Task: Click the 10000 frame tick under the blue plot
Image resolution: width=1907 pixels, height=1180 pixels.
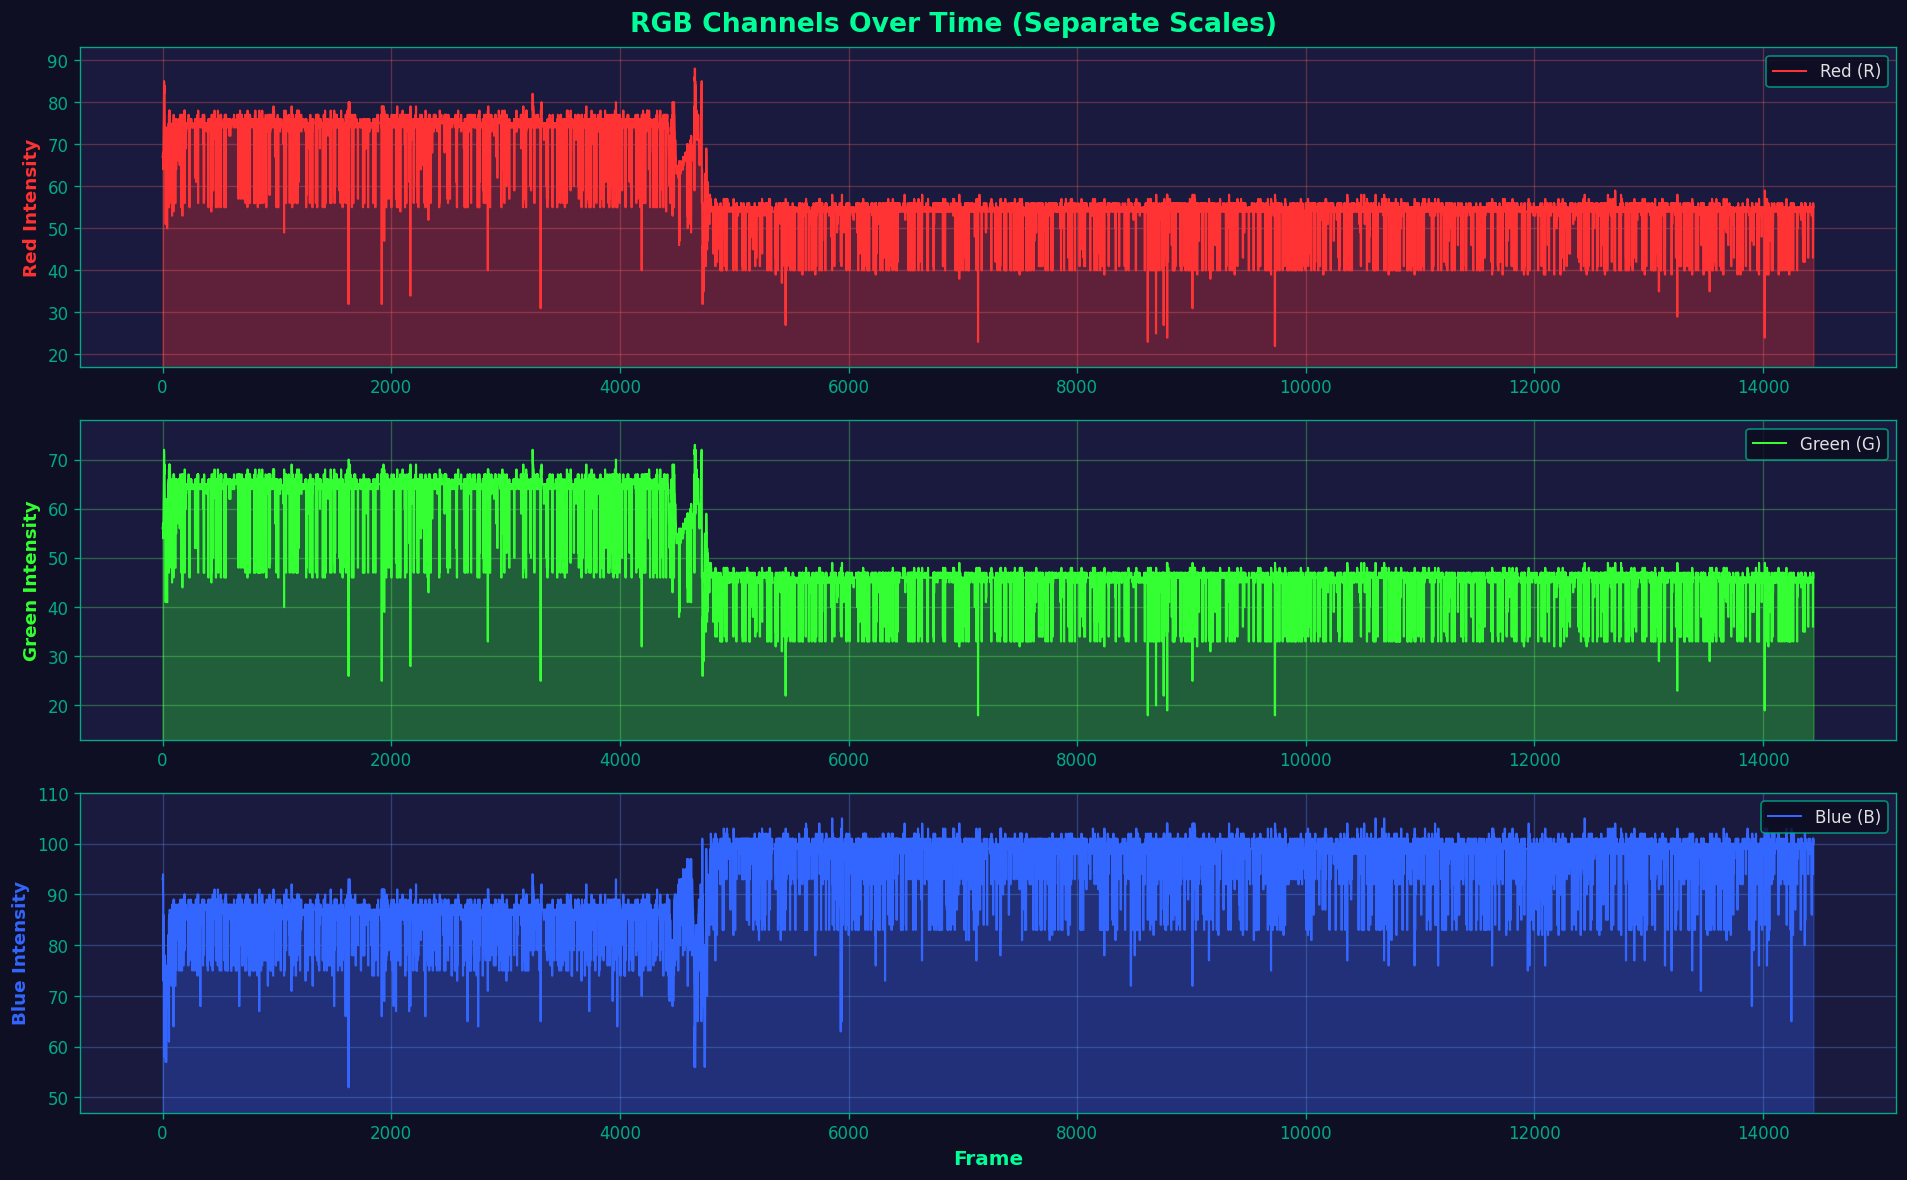Action: pos(1306,1133)
